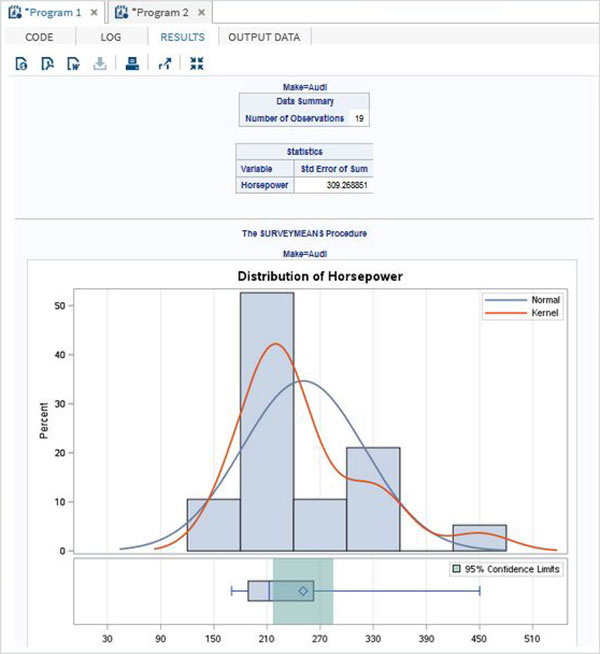This screenshot has height=654, width=600.
Task: Open the LOG tab
Action: (110, 37)
